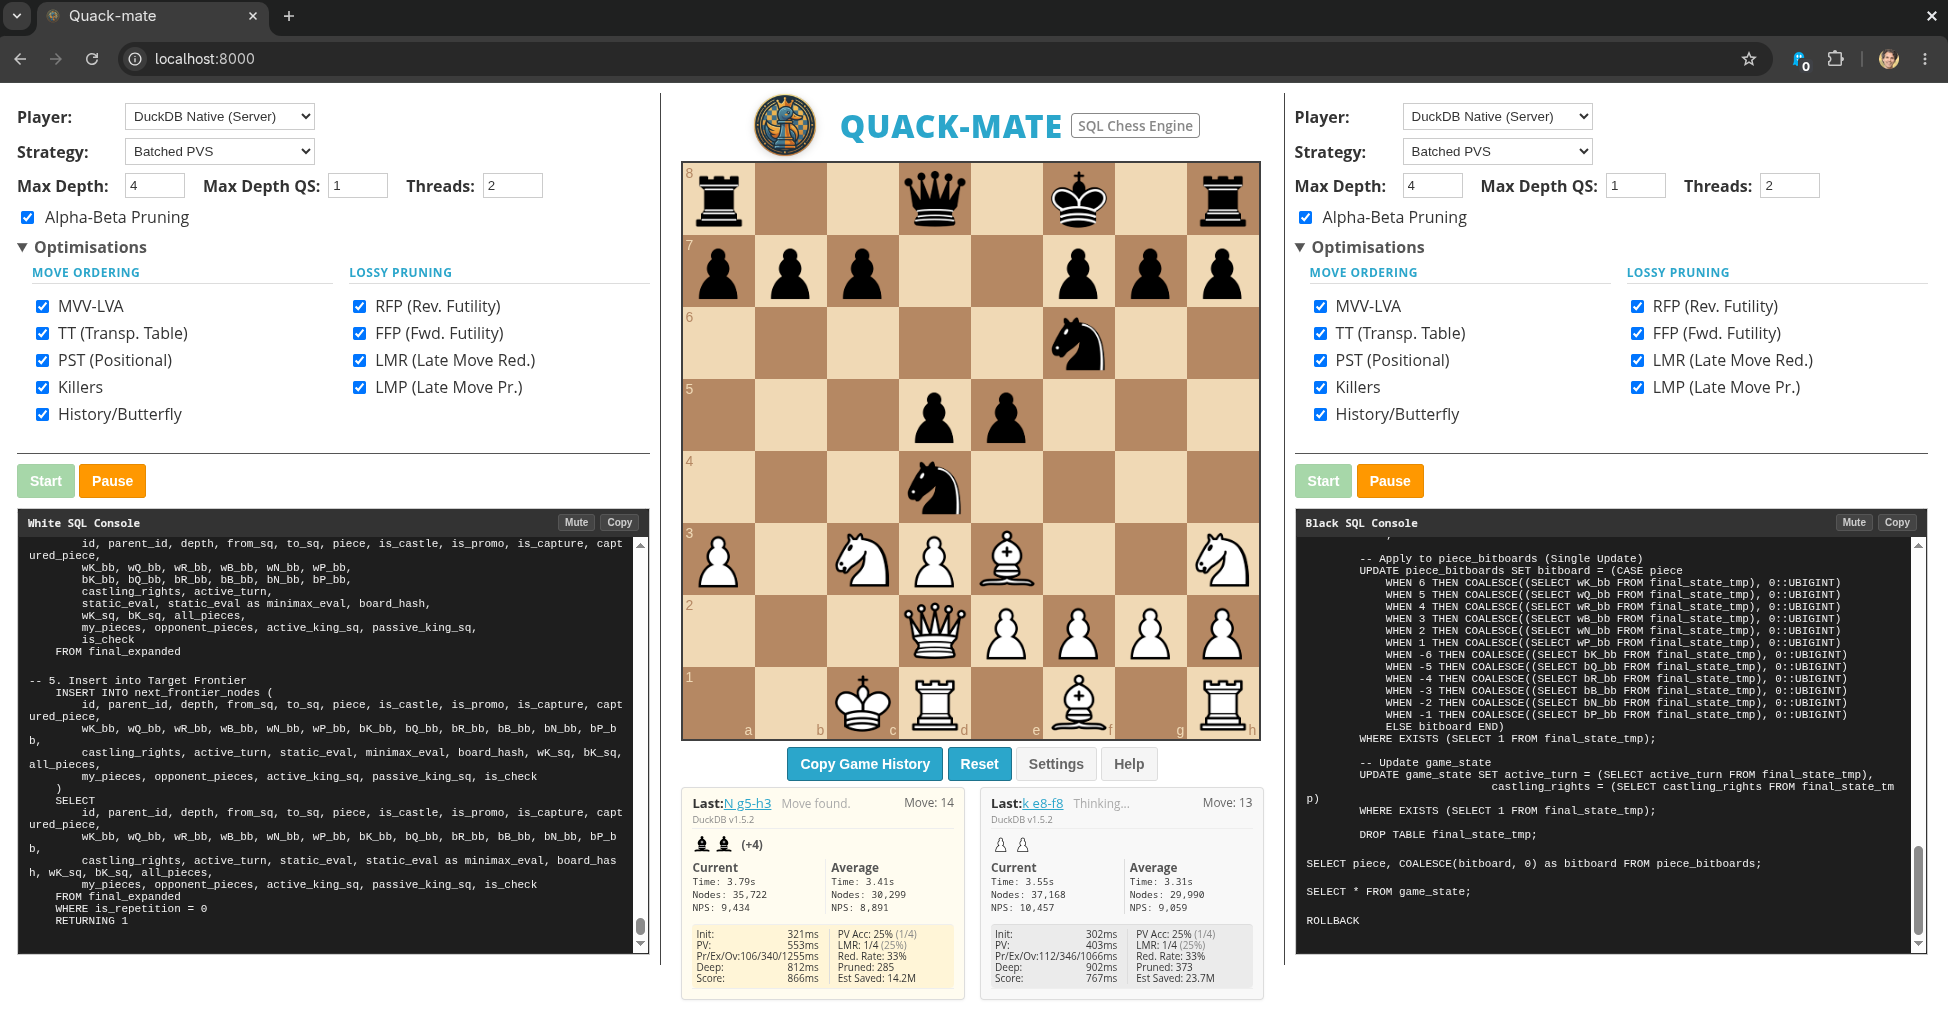This screenshot has height=1010, width=1948.
Task: Focus the left Max Depth input
Action: click(155, 186)
